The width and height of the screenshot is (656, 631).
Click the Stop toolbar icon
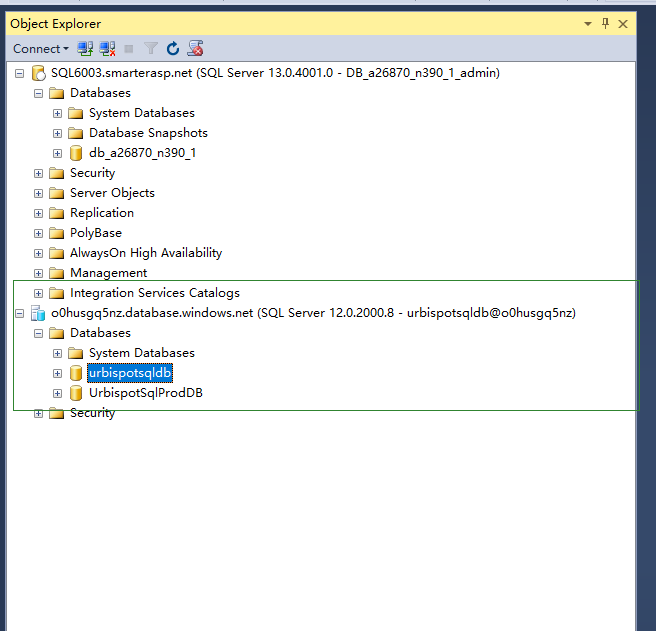point(129,48)
